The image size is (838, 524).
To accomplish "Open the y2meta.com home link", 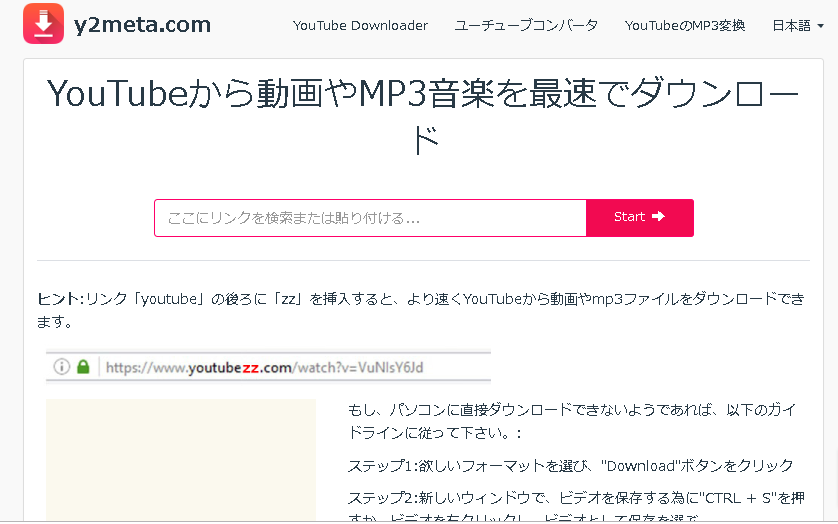I will click(142, 25).
